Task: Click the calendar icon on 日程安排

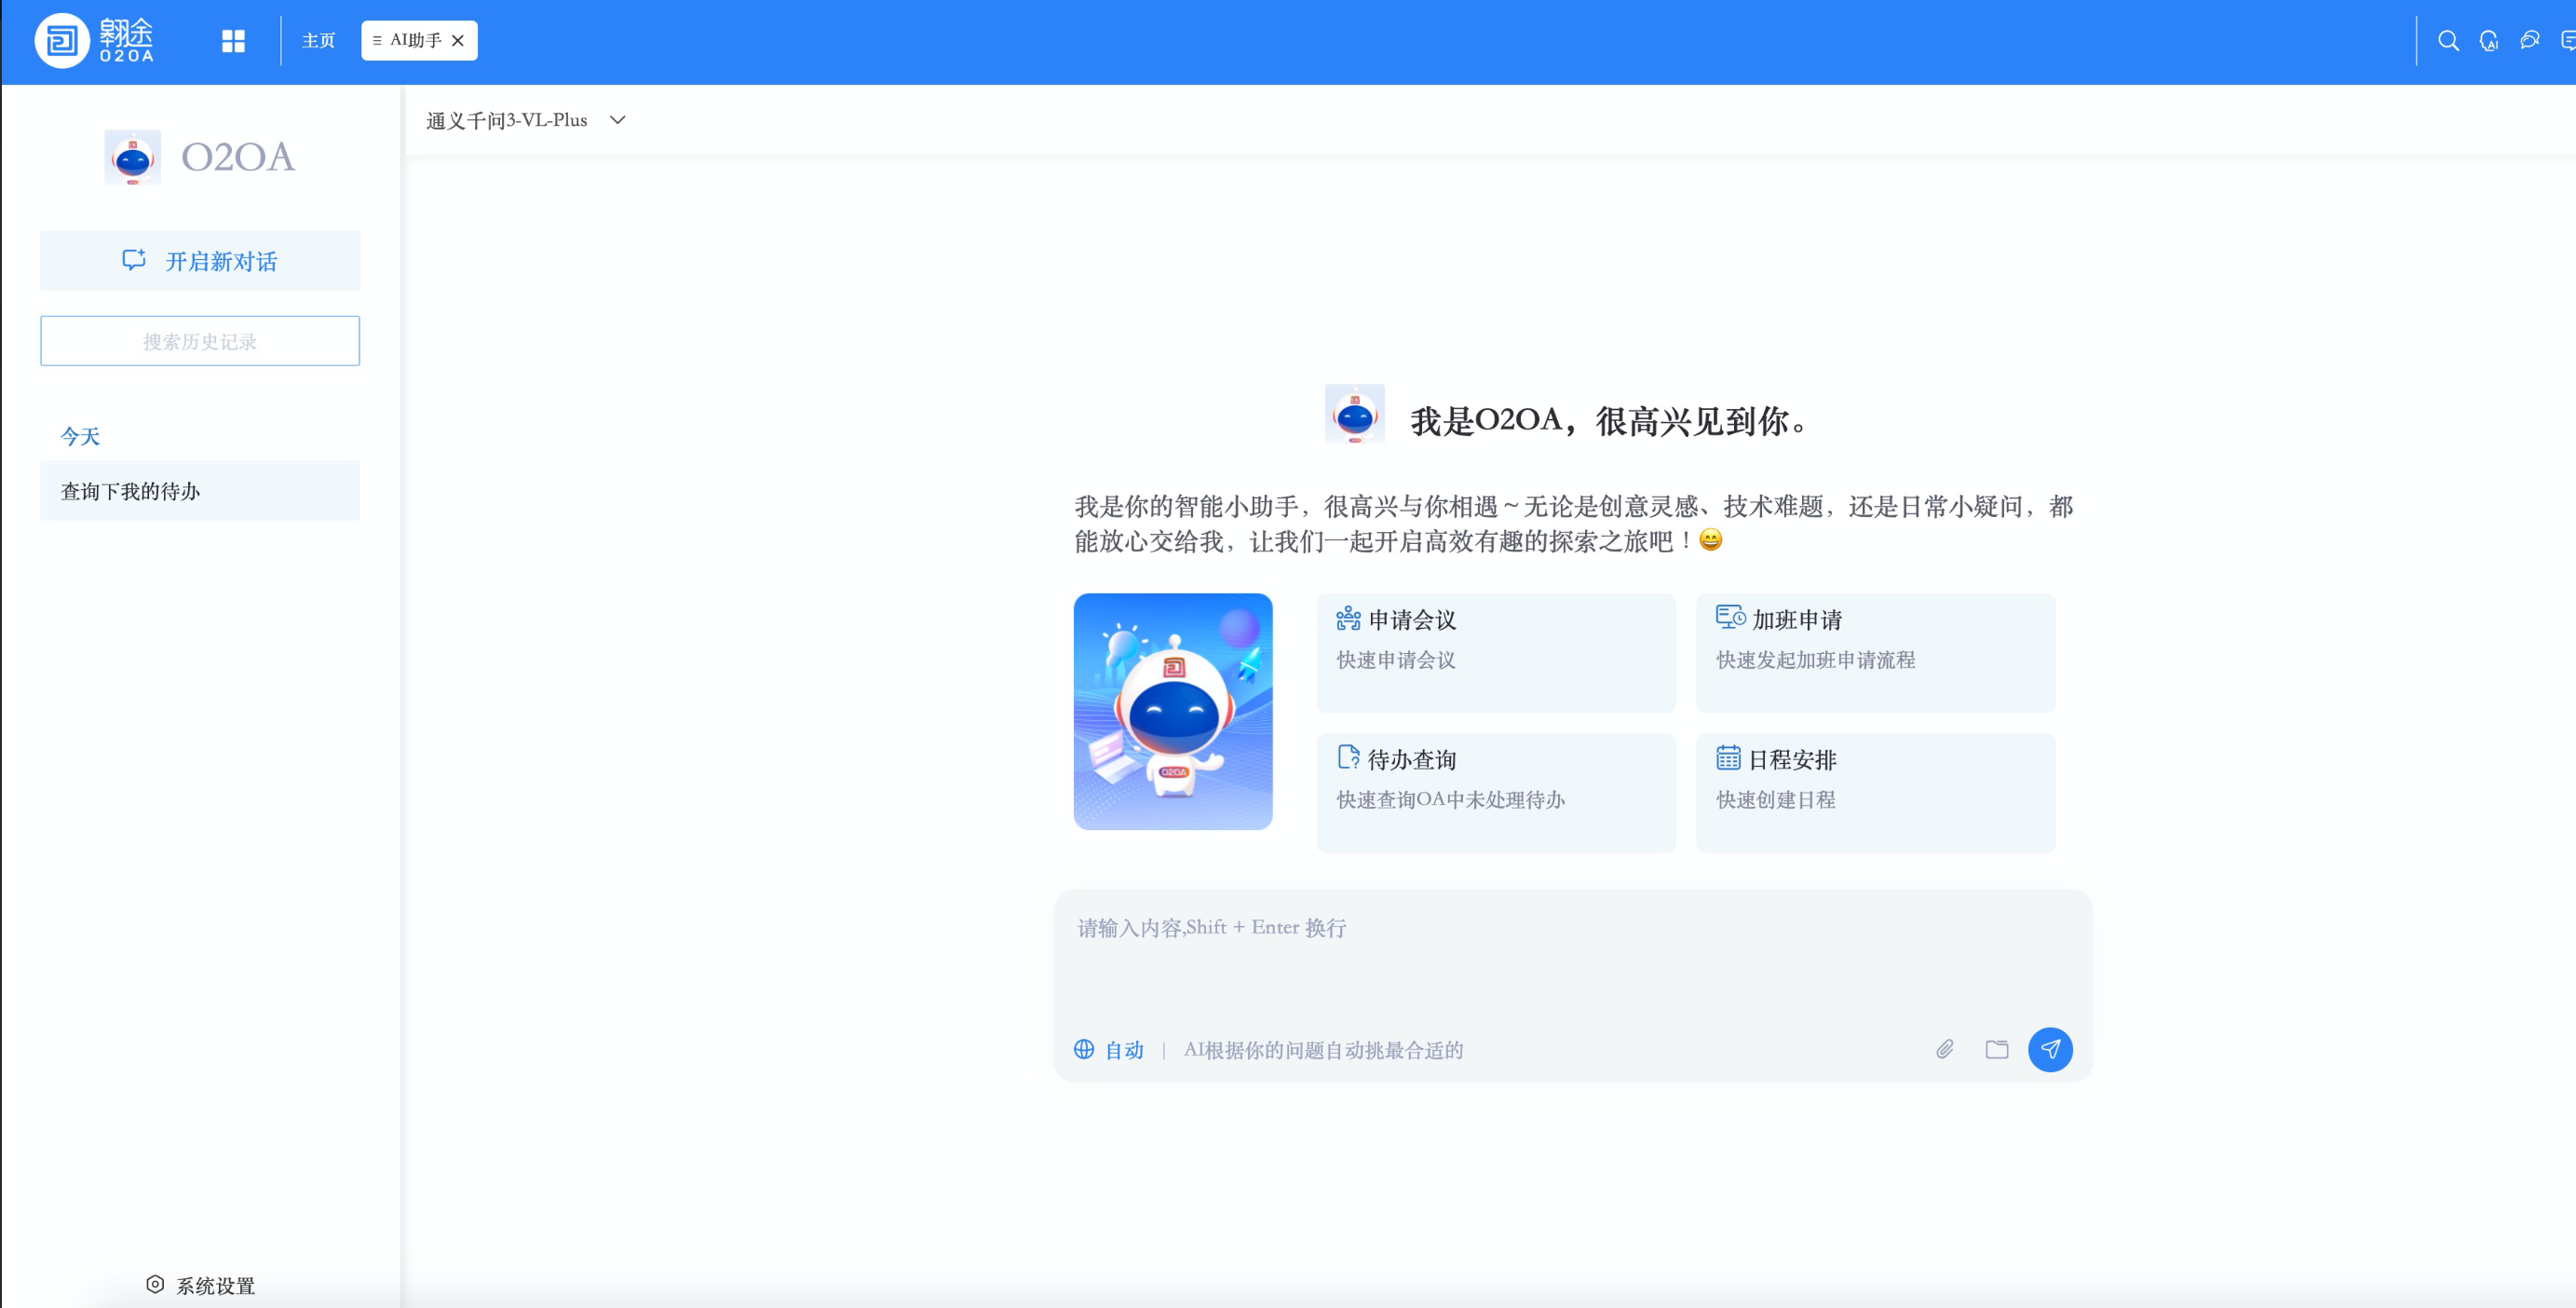Action: pyautogui.click(x=1728, y=758)
